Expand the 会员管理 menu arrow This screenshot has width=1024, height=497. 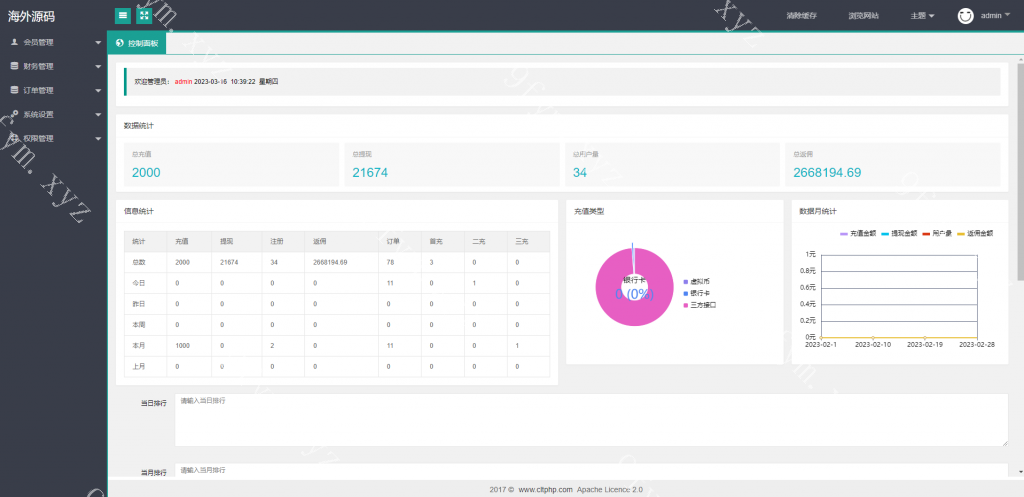(x=98, y=42)
